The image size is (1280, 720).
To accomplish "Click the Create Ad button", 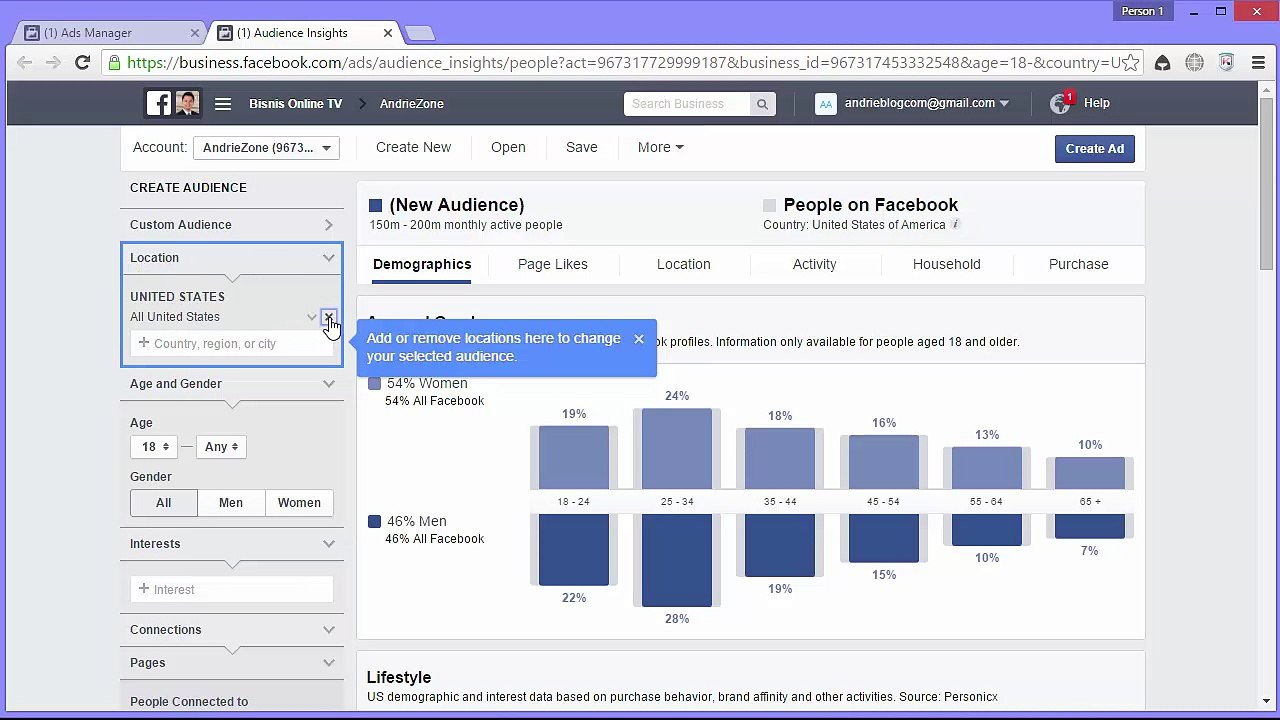I will tap(1094, 149).
